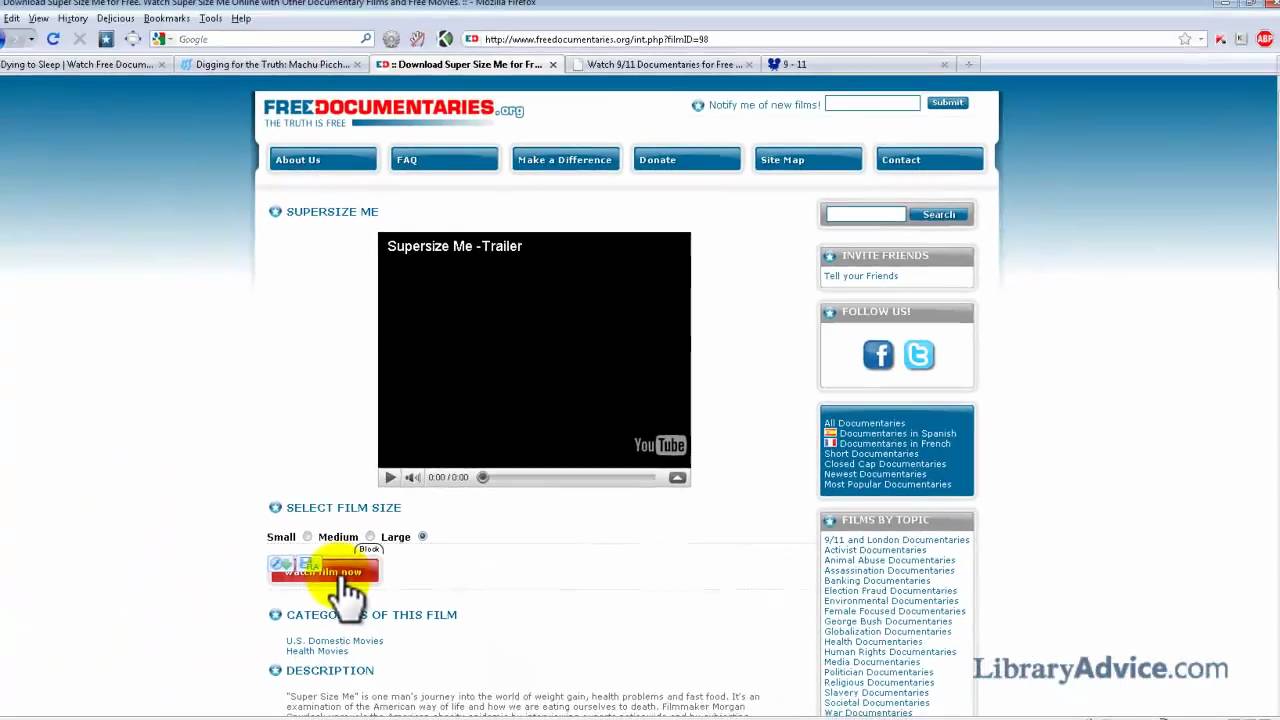Viewport: 1280px width, 720px height.
Task: Open Documentaries in Spanish link
Action: [x=897, y=434]
